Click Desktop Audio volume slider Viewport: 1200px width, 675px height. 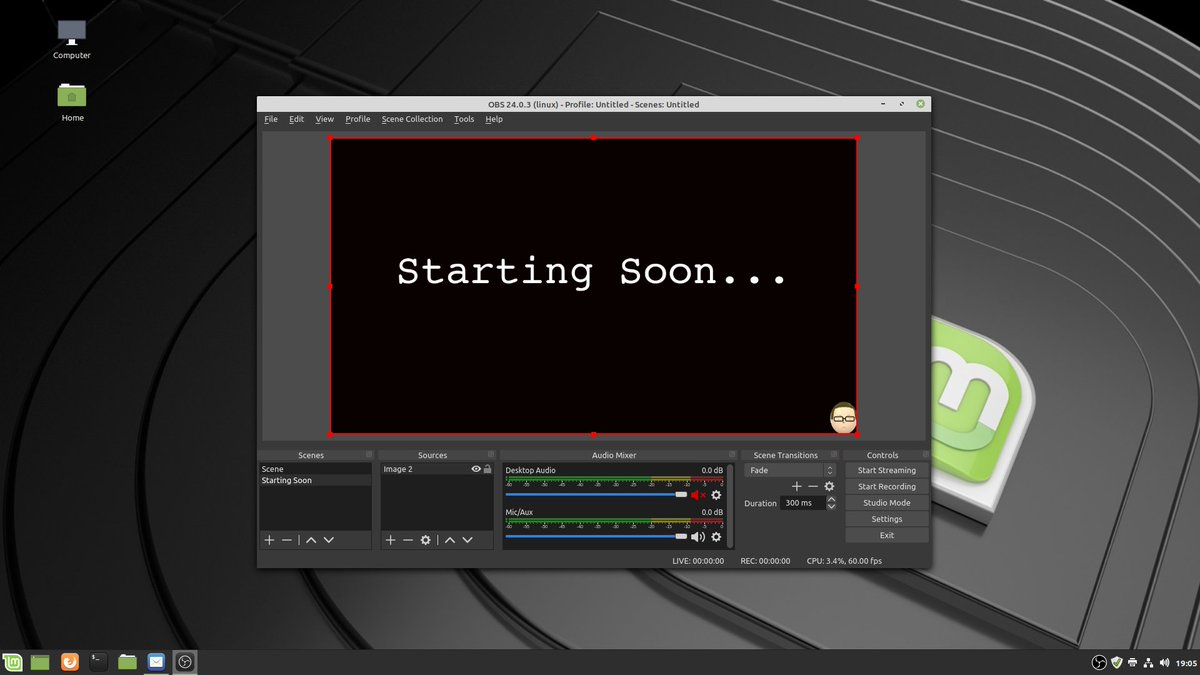pos(596,494)
